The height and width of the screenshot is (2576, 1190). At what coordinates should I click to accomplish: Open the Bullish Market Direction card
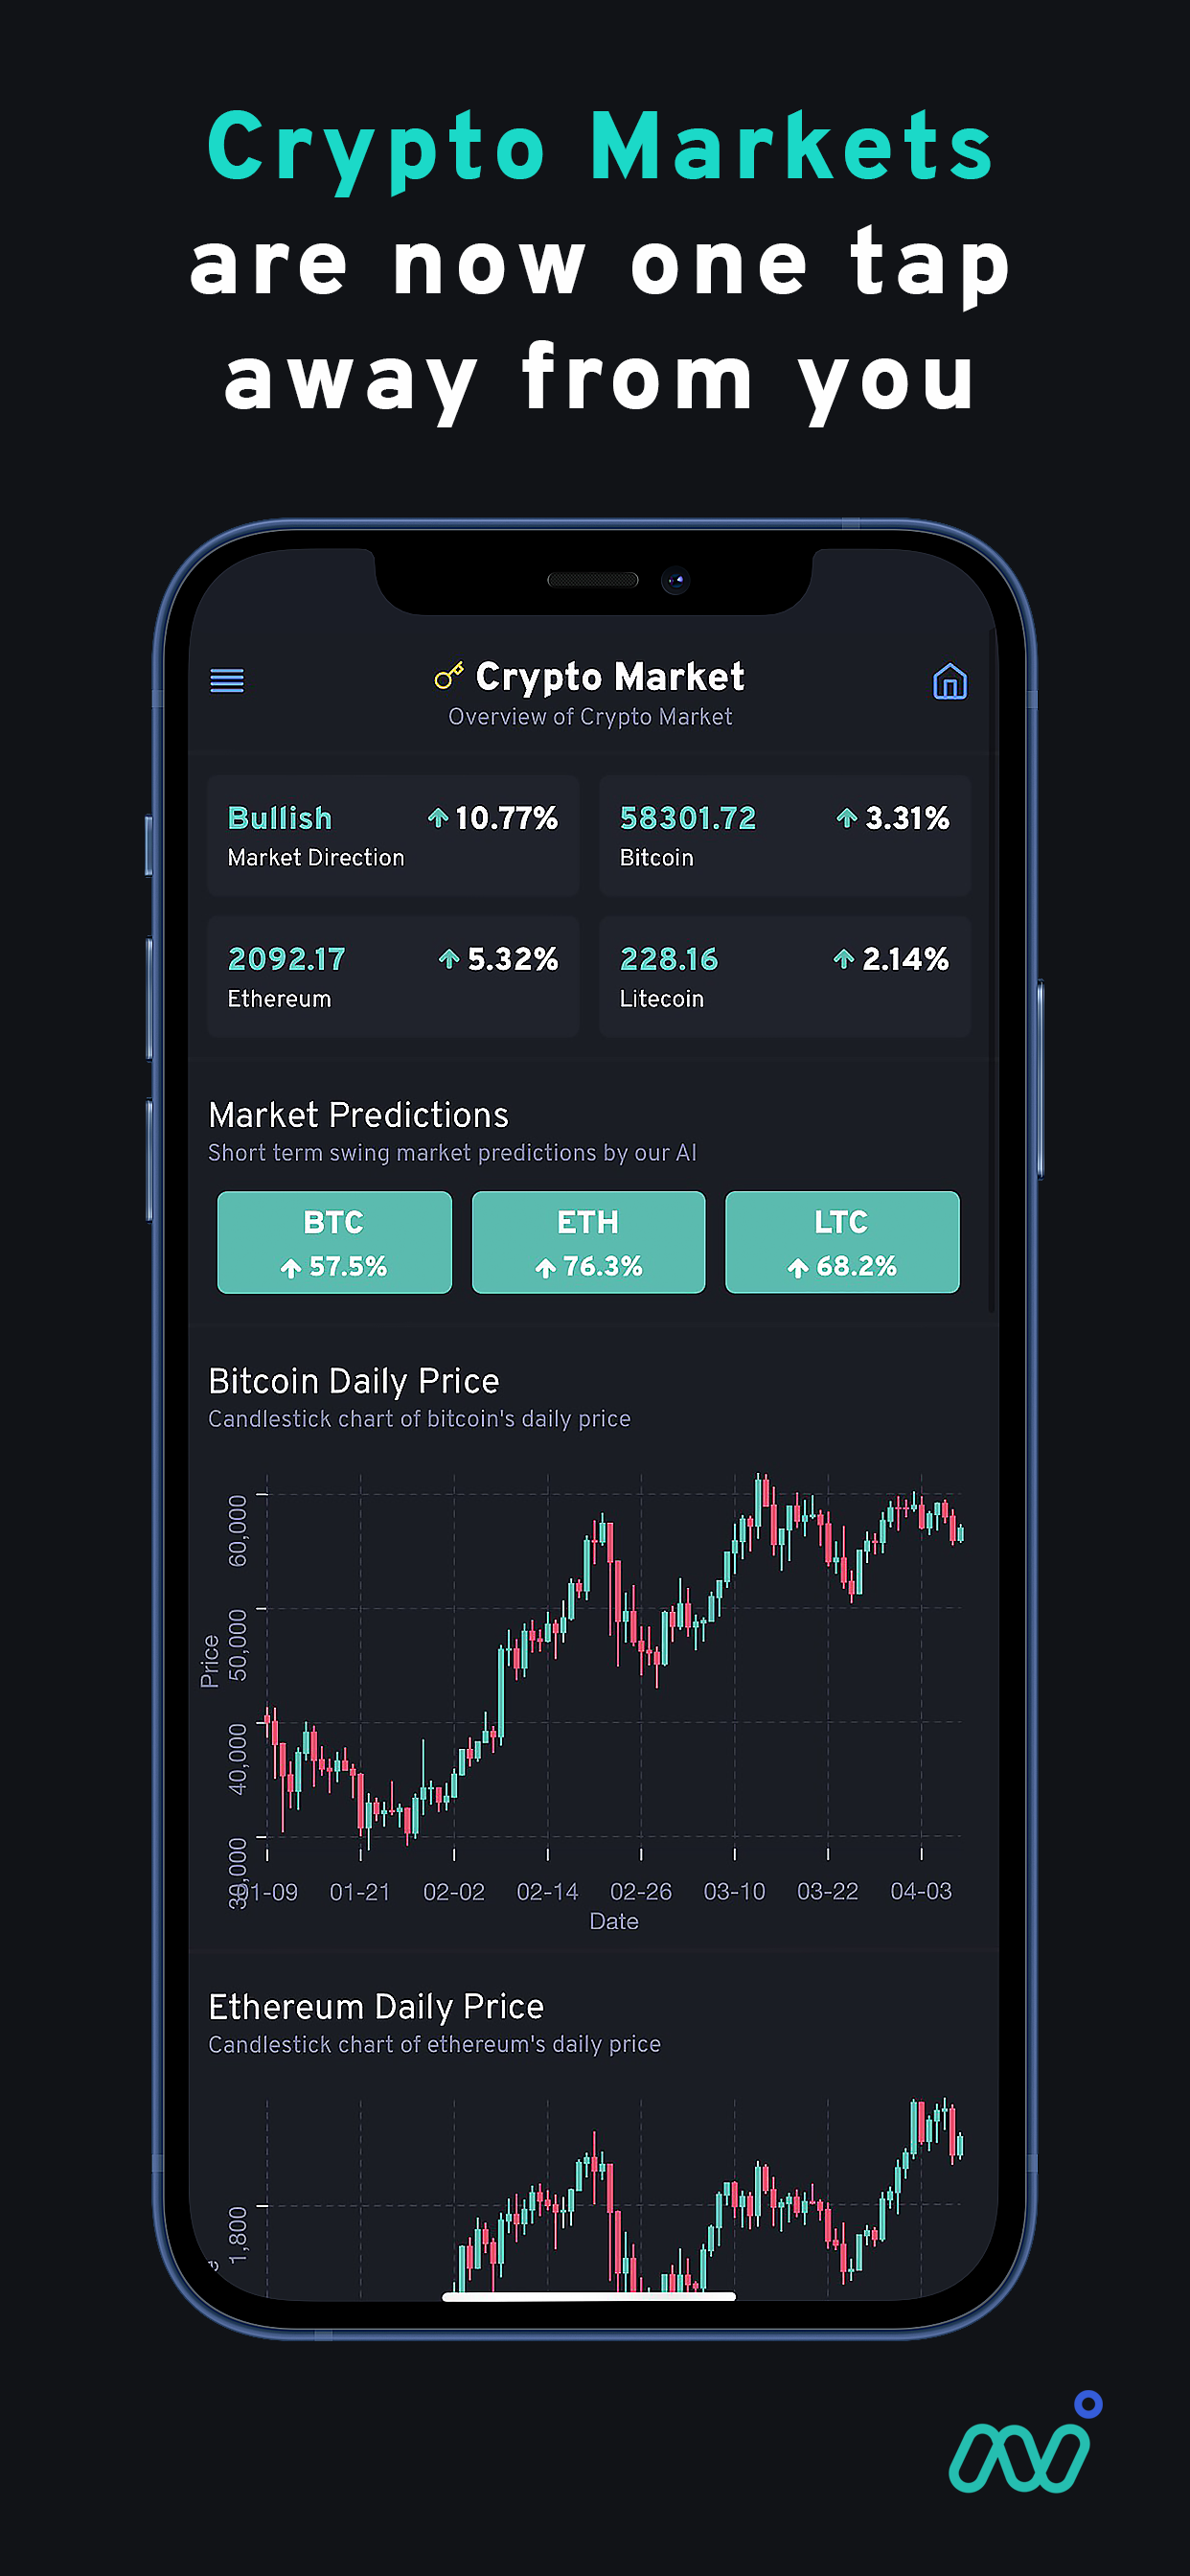[x=393, y=835]
